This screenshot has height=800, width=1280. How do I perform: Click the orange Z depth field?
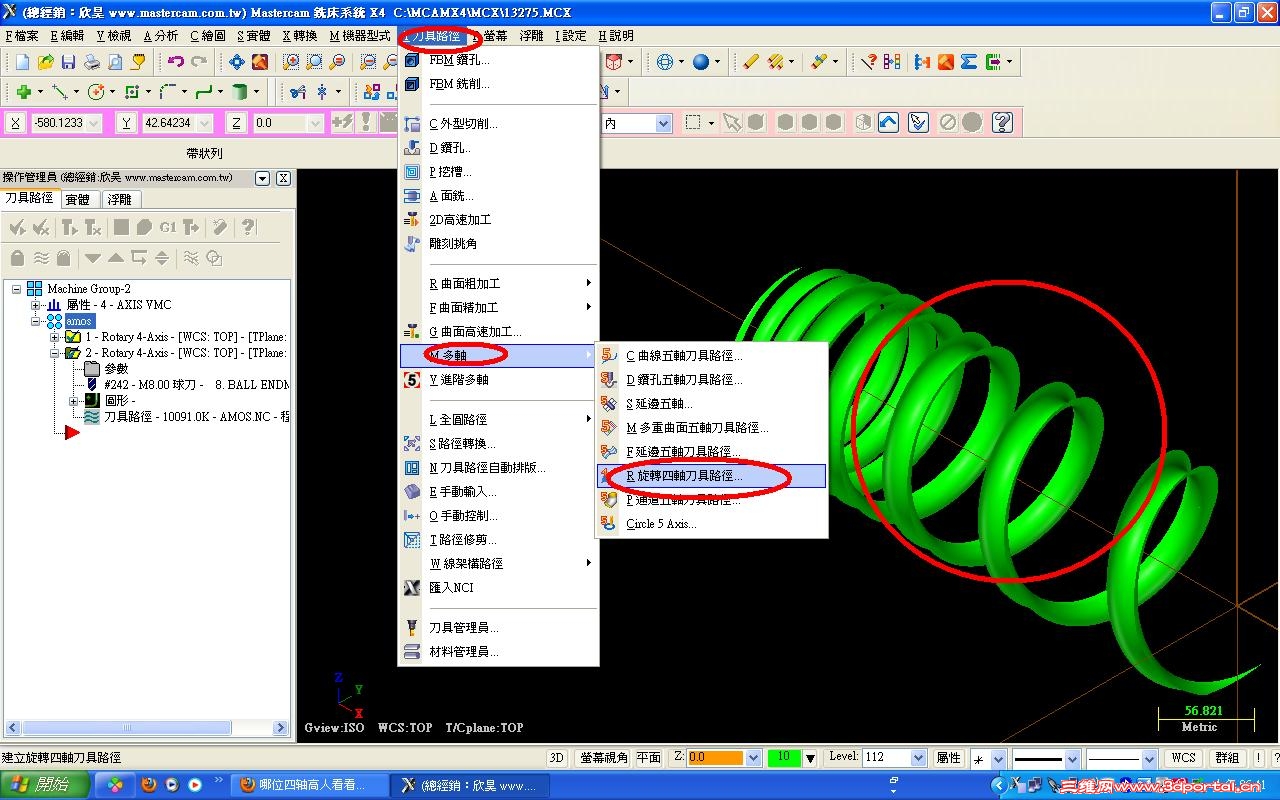(x=716, y=758)
